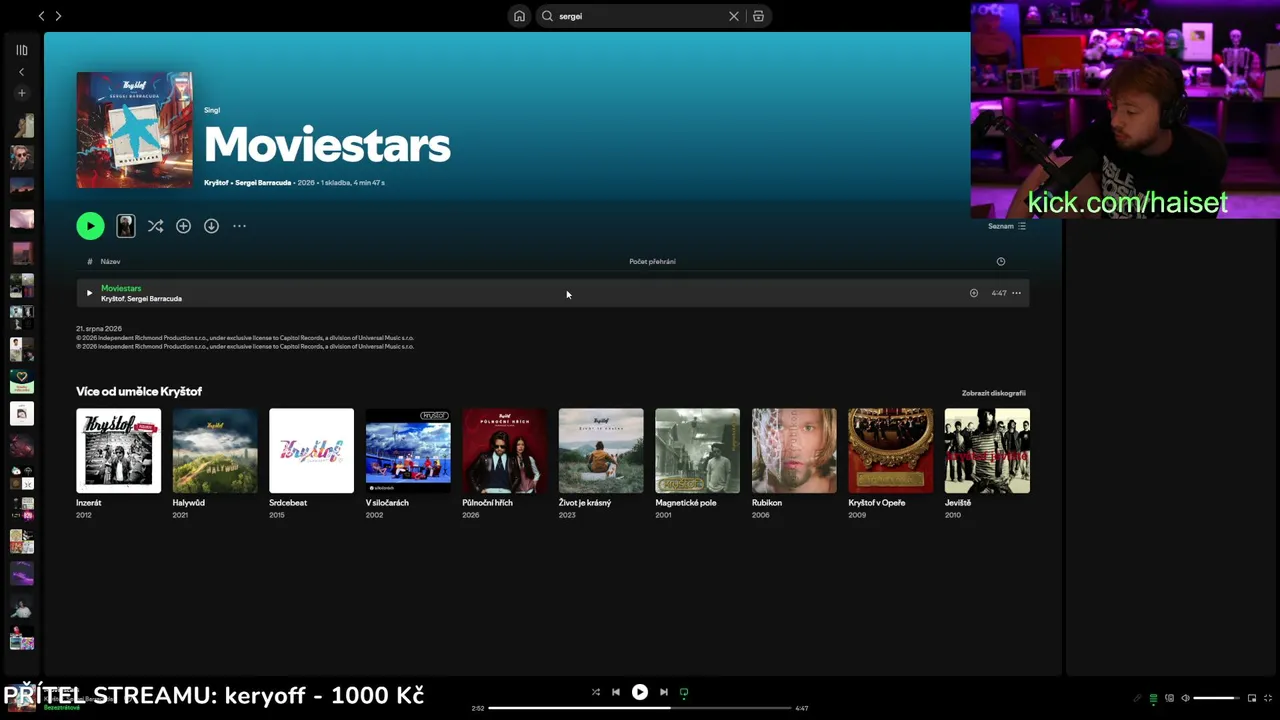Viewport: 1280px width, 720px height.
Task: Open the Kryštof artist link under the title
Action: click(x=216, y=183)
